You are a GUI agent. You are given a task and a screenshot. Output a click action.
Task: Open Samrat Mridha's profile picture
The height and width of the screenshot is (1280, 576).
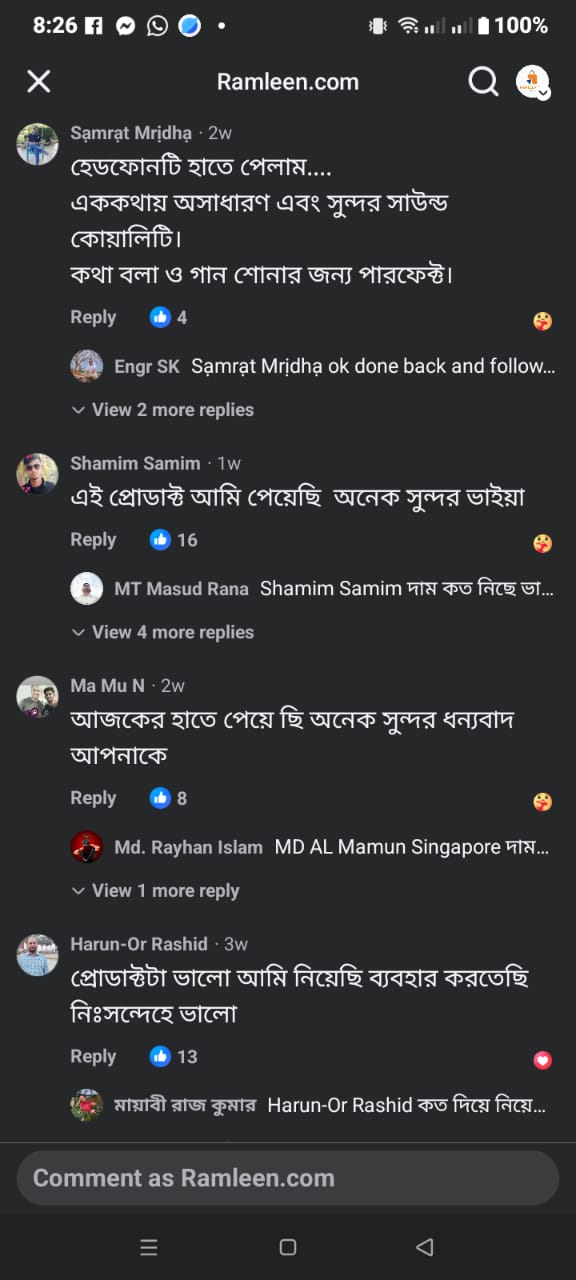pyautogui.click(x=37, y=144)
